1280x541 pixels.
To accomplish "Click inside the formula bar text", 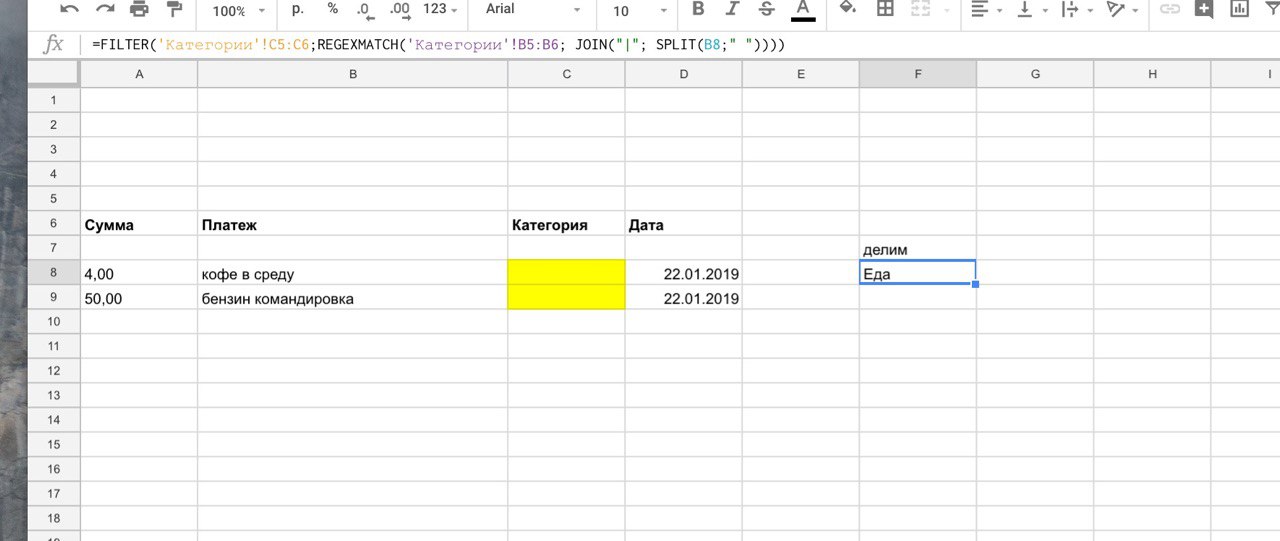I will coord(438,46).
